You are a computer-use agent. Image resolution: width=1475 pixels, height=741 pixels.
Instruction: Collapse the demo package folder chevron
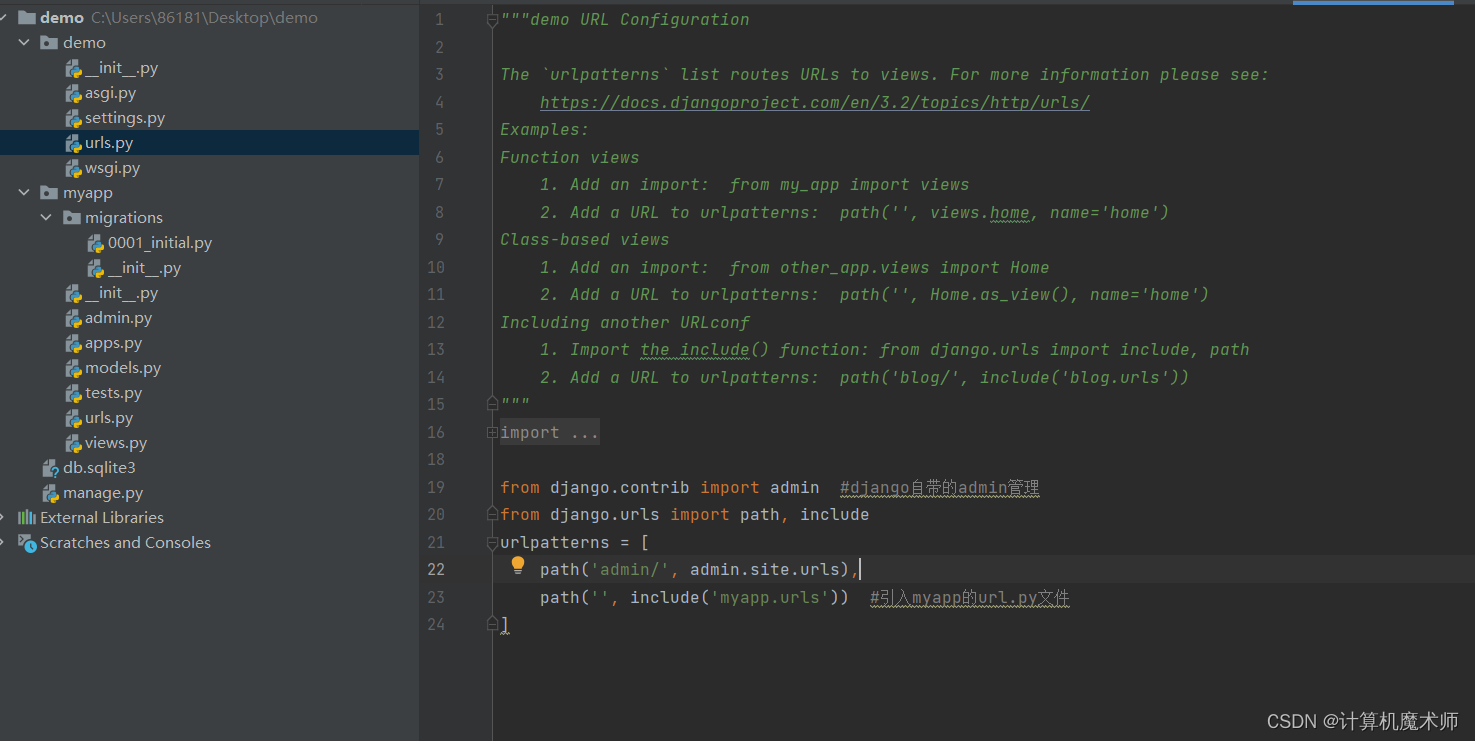[24, 43]
